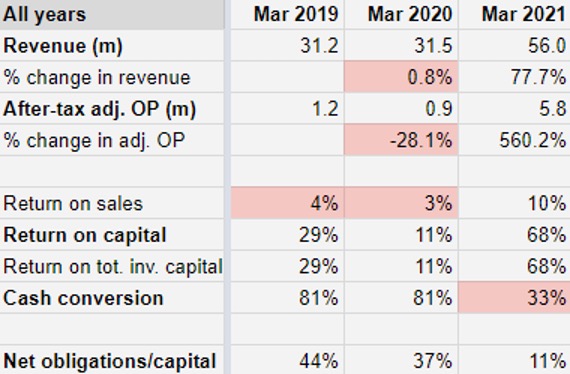Click the 10% return on sales cell

[x=514, y=203]
